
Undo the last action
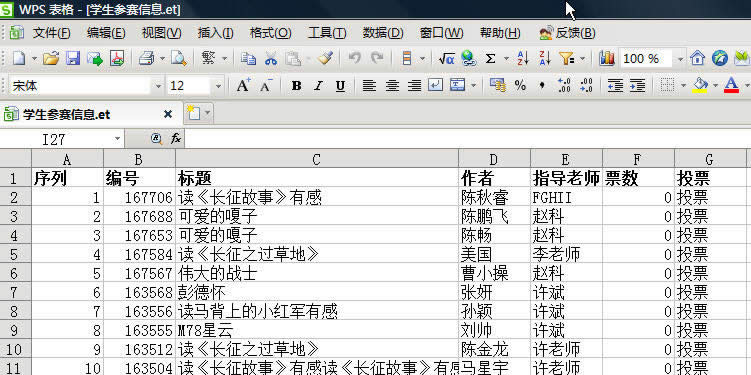354,58
